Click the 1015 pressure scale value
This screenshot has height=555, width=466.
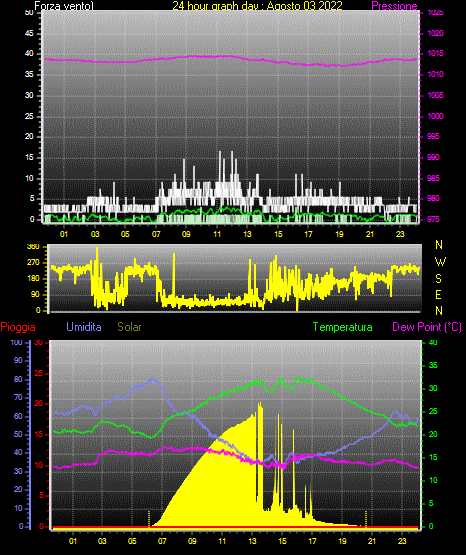click(x=435, y=53)
